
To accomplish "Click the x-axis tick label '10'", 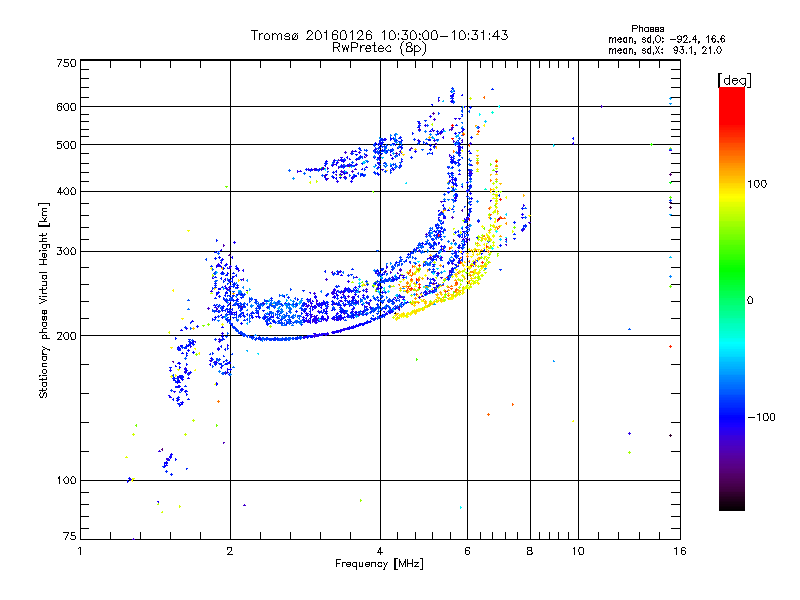I will point(578,551).
